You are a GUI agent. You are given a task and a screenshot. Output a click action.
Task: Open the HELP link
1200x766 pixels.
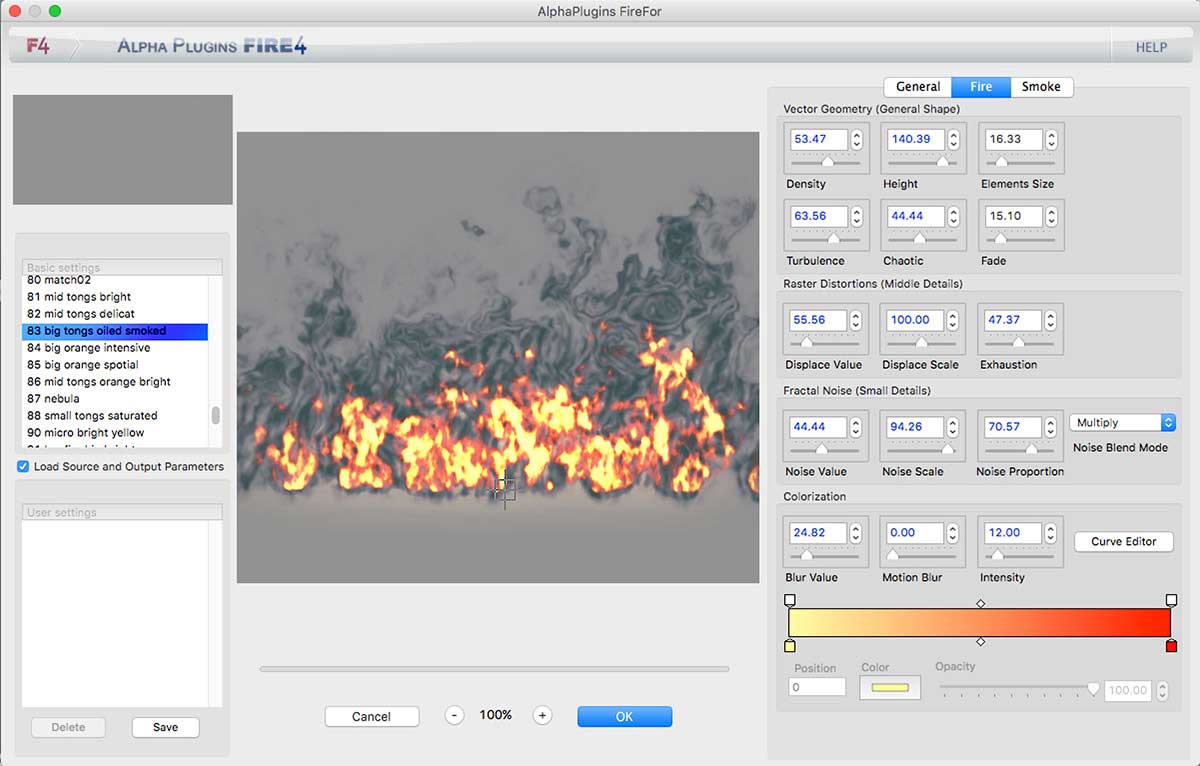click(x=1151, y=47)
